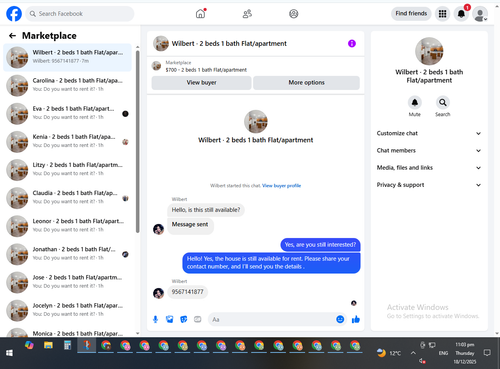This screenshot has height=369, width=500.
Task: Expand the Privacy & support section
Action: pos(429,185)
